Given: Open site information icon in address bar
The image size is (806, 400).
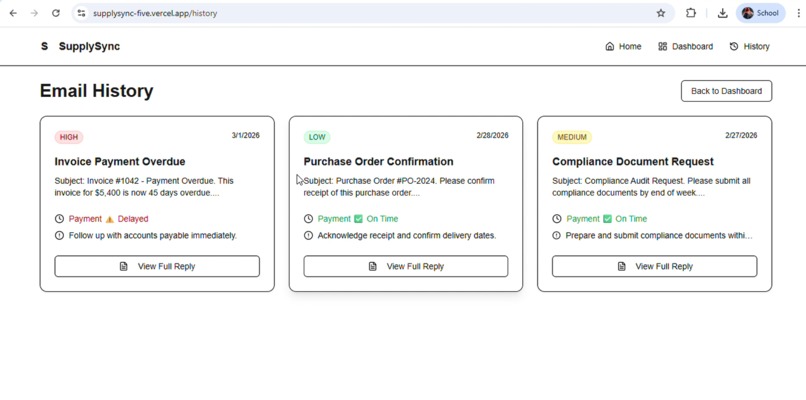Looking at the screenshot, I should pos(81,13).
